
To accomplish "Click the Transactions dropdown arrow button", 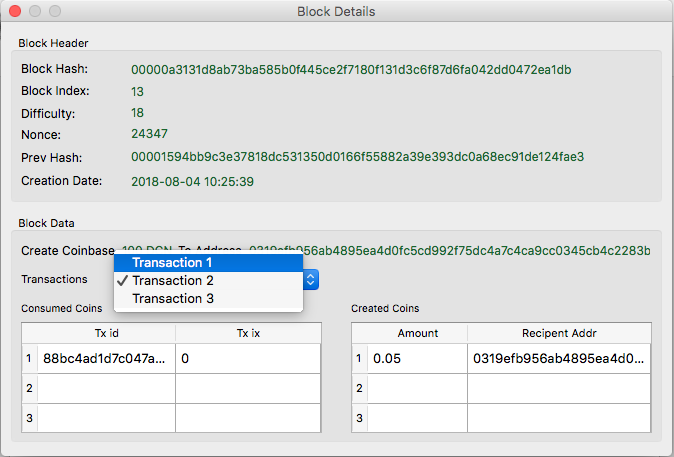I will (311, 280).
